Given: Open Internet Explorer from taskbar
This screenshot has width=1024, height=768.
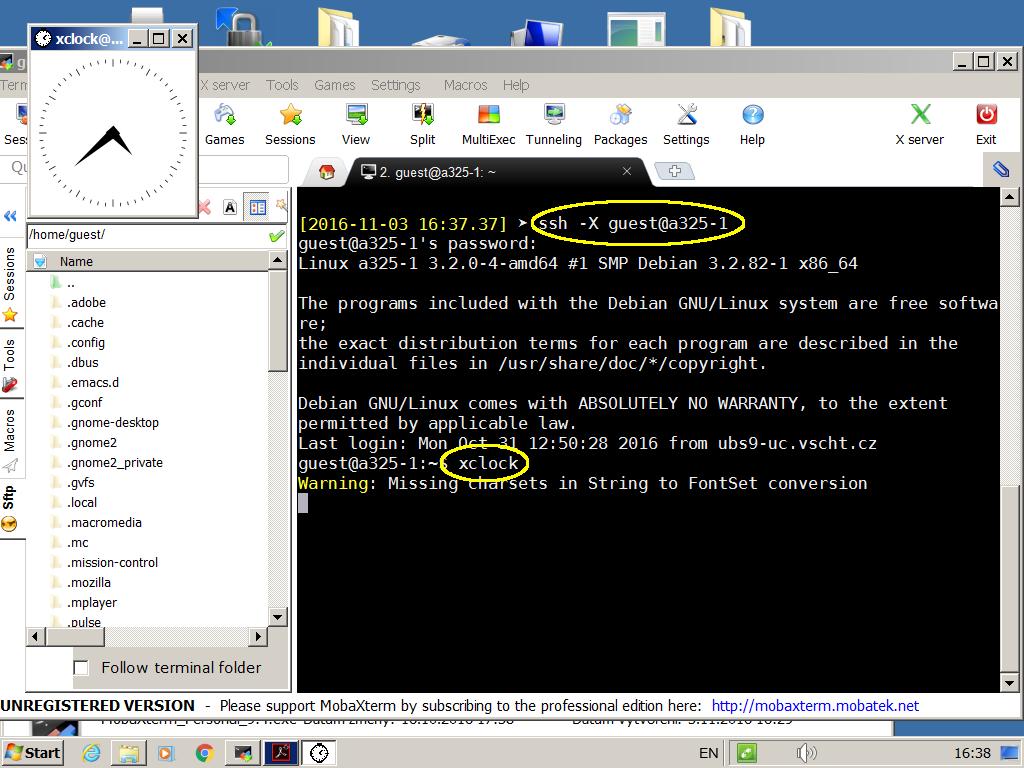Looking at the screenshot, I should (91, 753).
